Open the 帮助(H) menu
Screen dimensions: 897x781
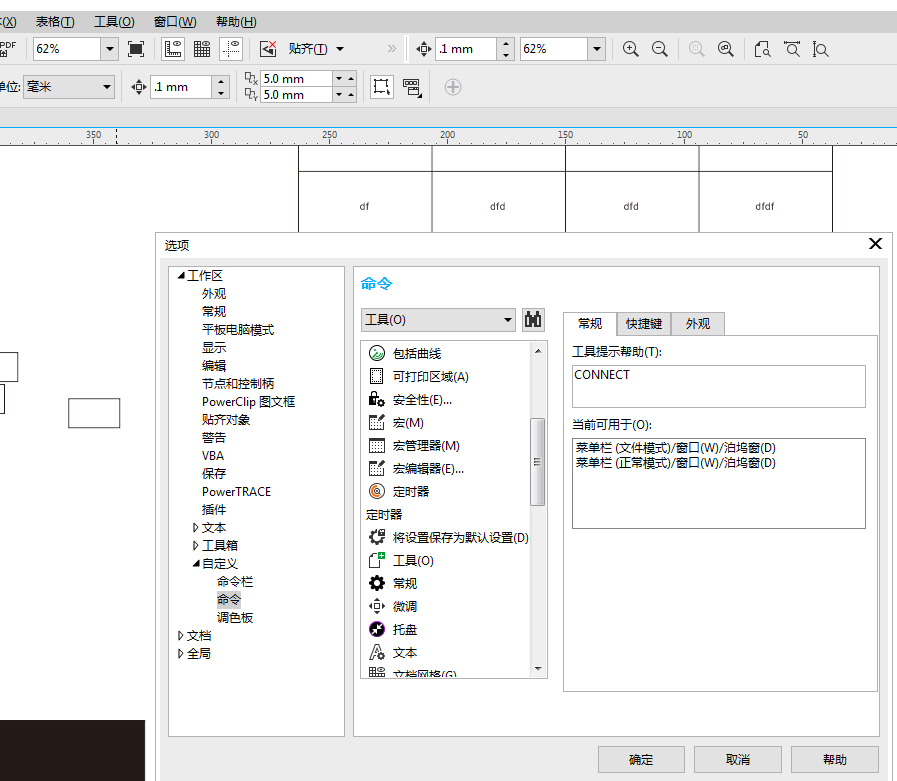click(x=236, y=22)
